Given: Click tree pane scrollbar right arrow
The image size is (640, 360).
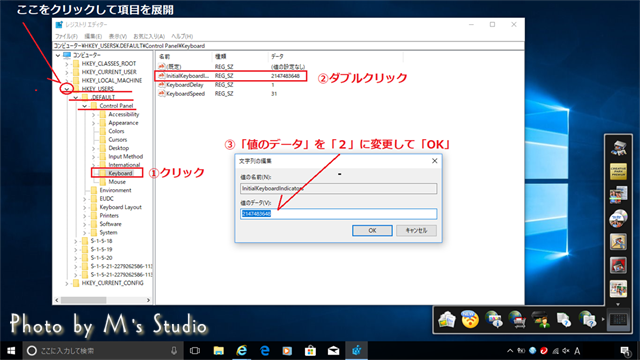Looking at the screenshot, I should [148, 300].
